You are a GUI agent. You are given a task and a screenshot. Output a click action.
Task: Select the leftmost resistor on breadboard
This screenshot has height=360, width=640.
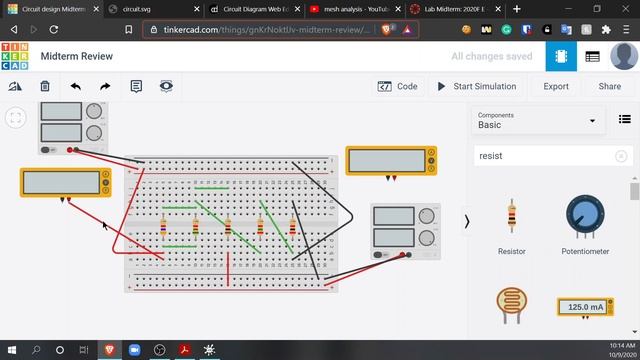(x=163, y=228)
